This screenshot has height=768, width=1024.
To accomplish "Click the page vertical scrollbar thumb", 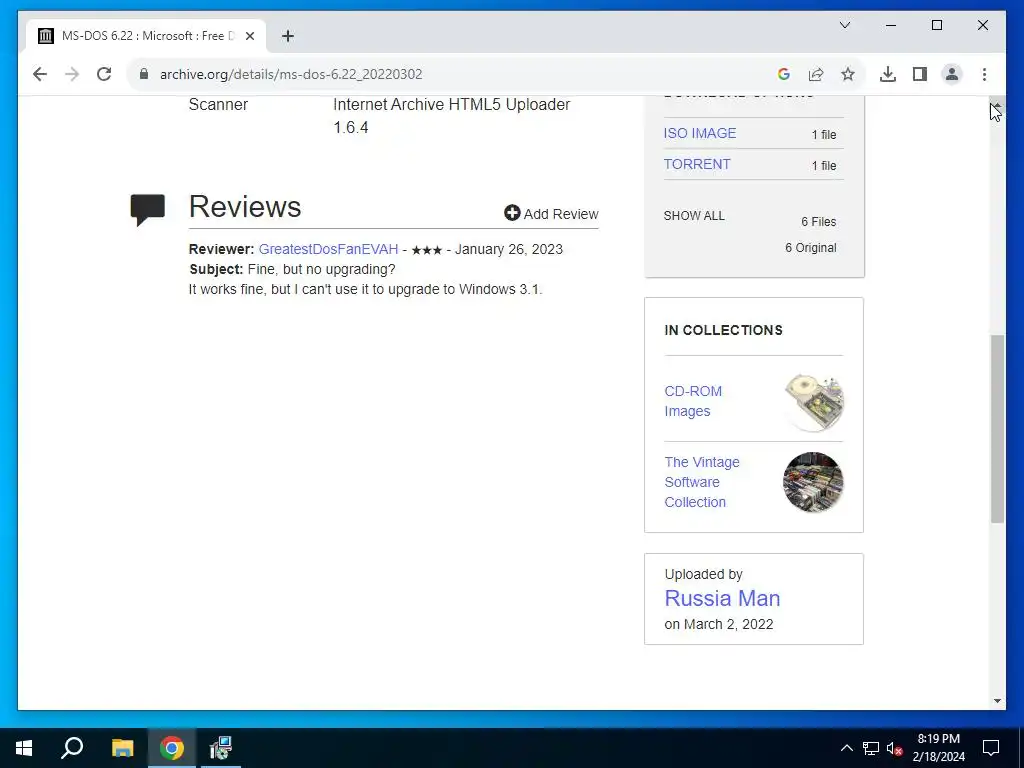I will click(997, 428).
